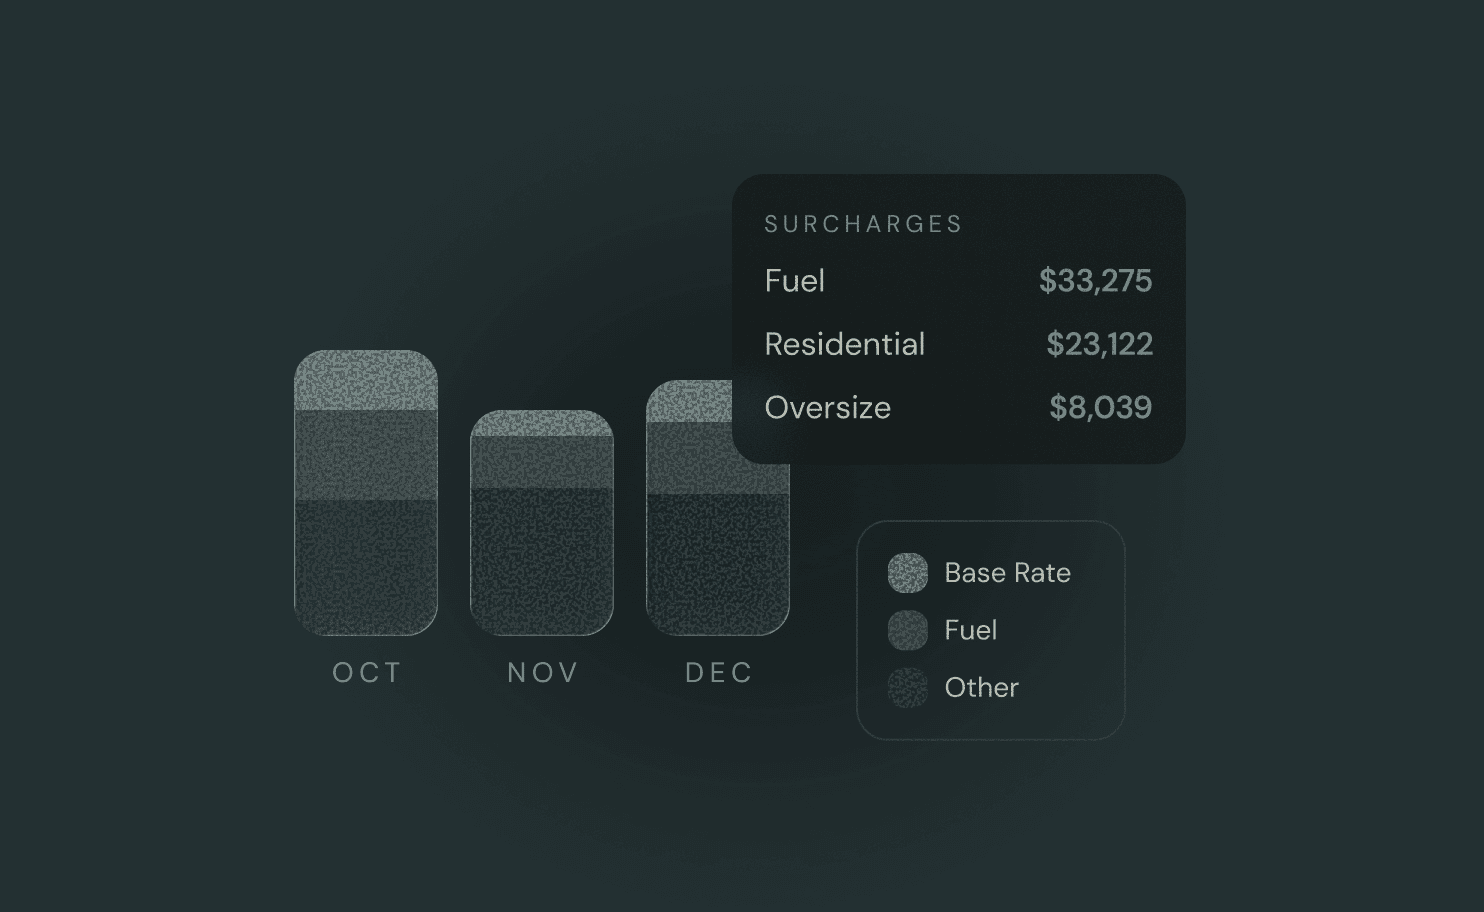Select the DEC month label

719,673
